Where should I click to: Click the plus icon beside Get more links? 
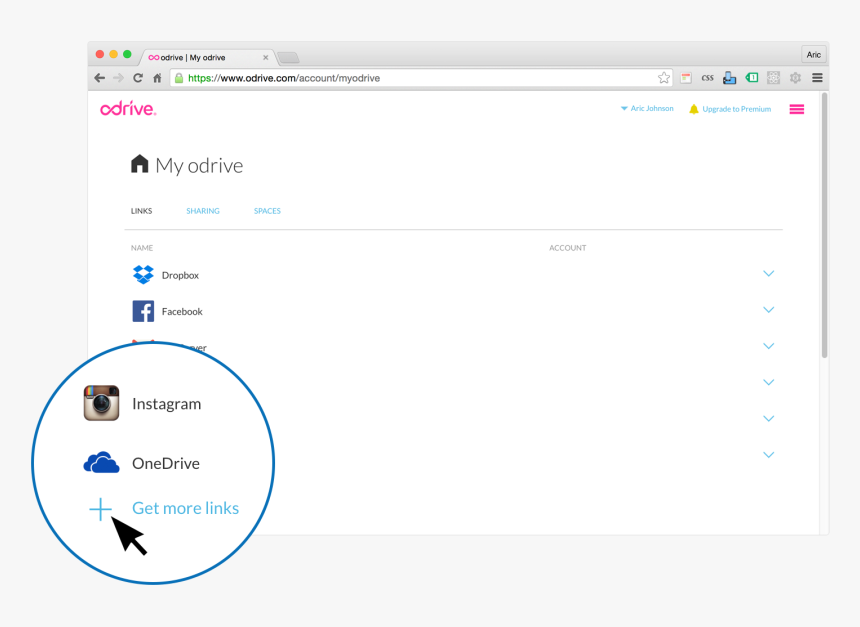tap(100, 509)
